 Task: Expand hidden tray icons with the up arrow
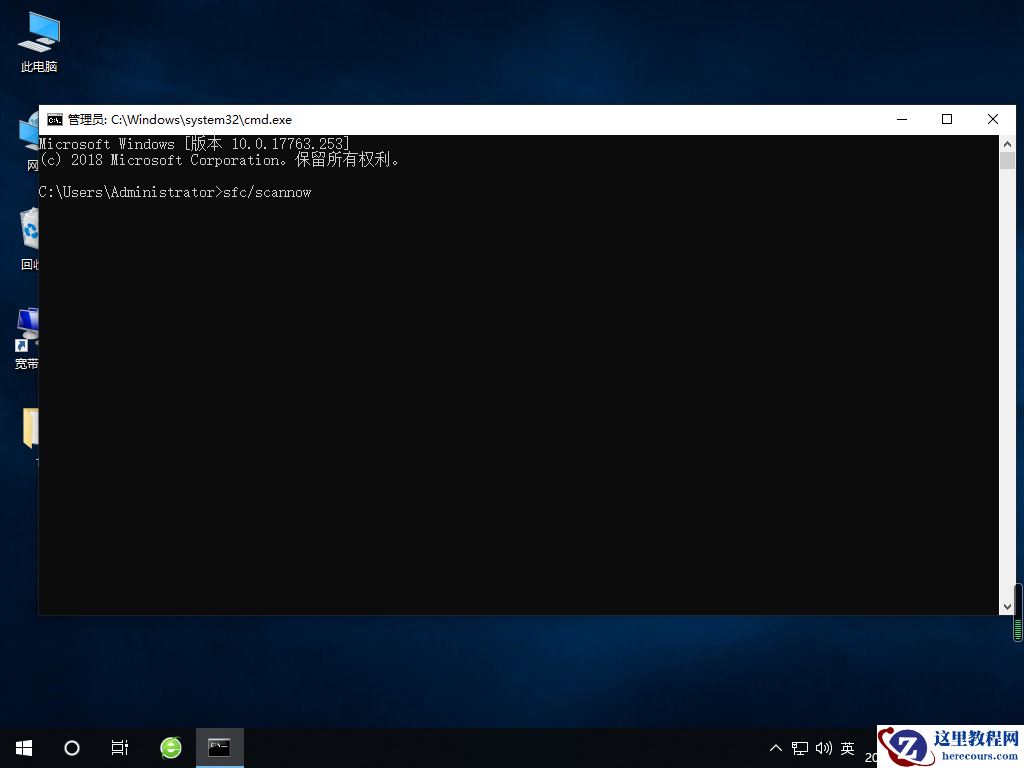tap(776, 747)
